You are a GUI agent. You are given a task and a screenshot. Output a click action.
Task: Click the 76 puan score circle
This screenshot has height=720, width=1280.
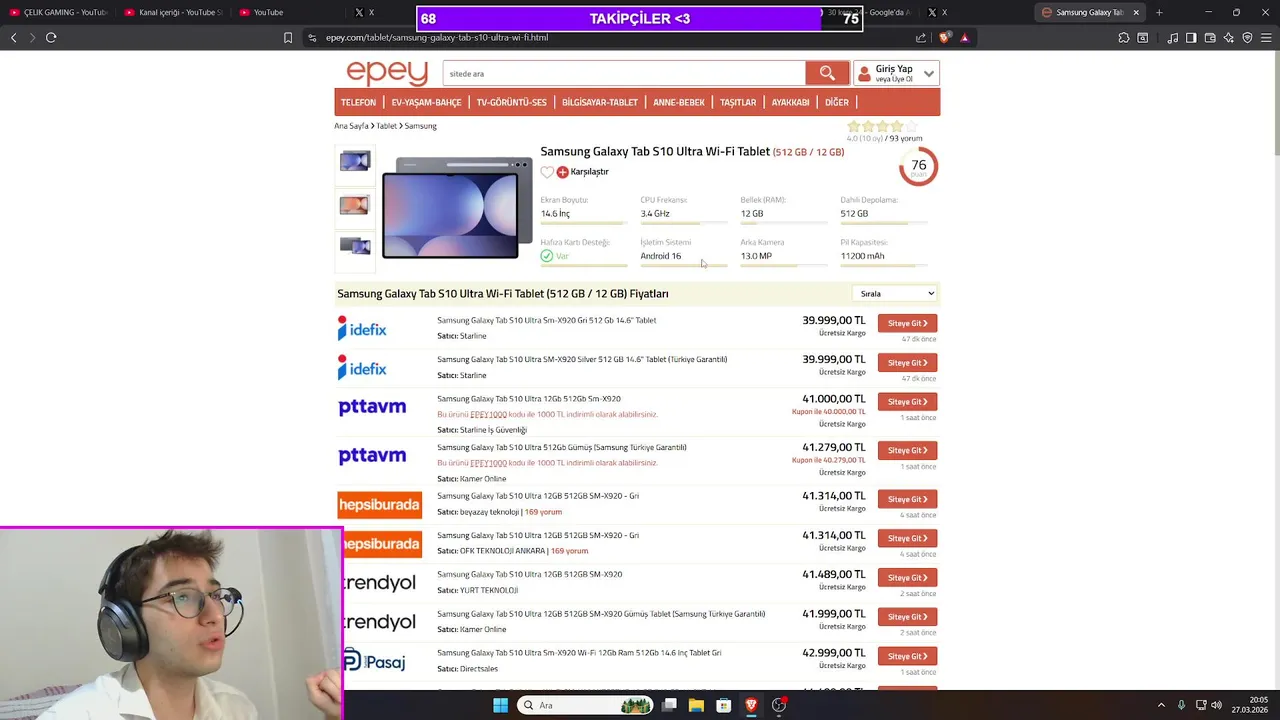click(x=918, y=166)
